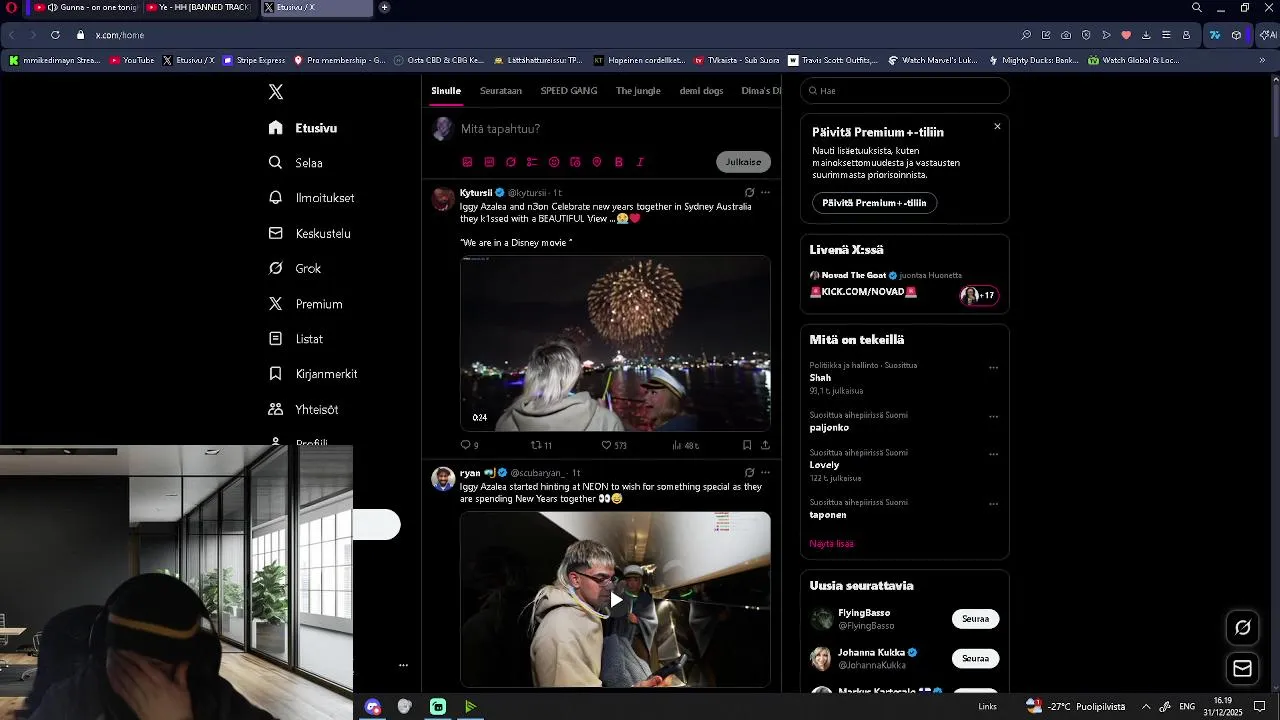Switch to the Gunna browser tab
The height and width of the screenshot is (720, 1280).
tap(84, 8)
